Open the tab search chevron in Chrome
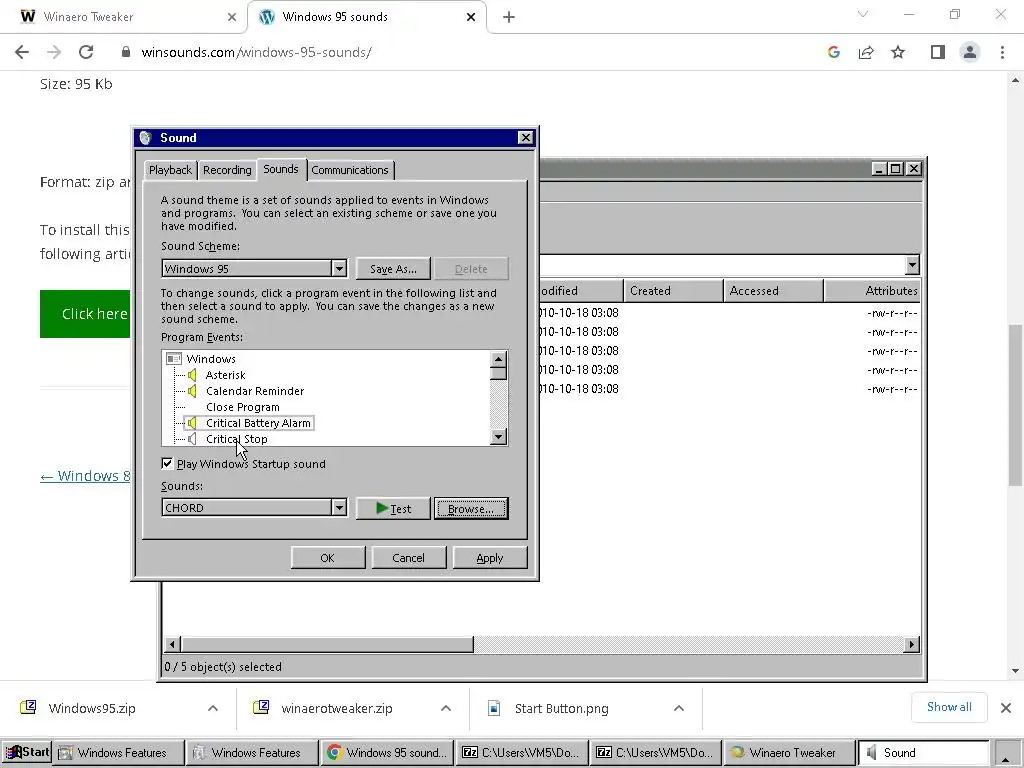 [x=863, y=14]
